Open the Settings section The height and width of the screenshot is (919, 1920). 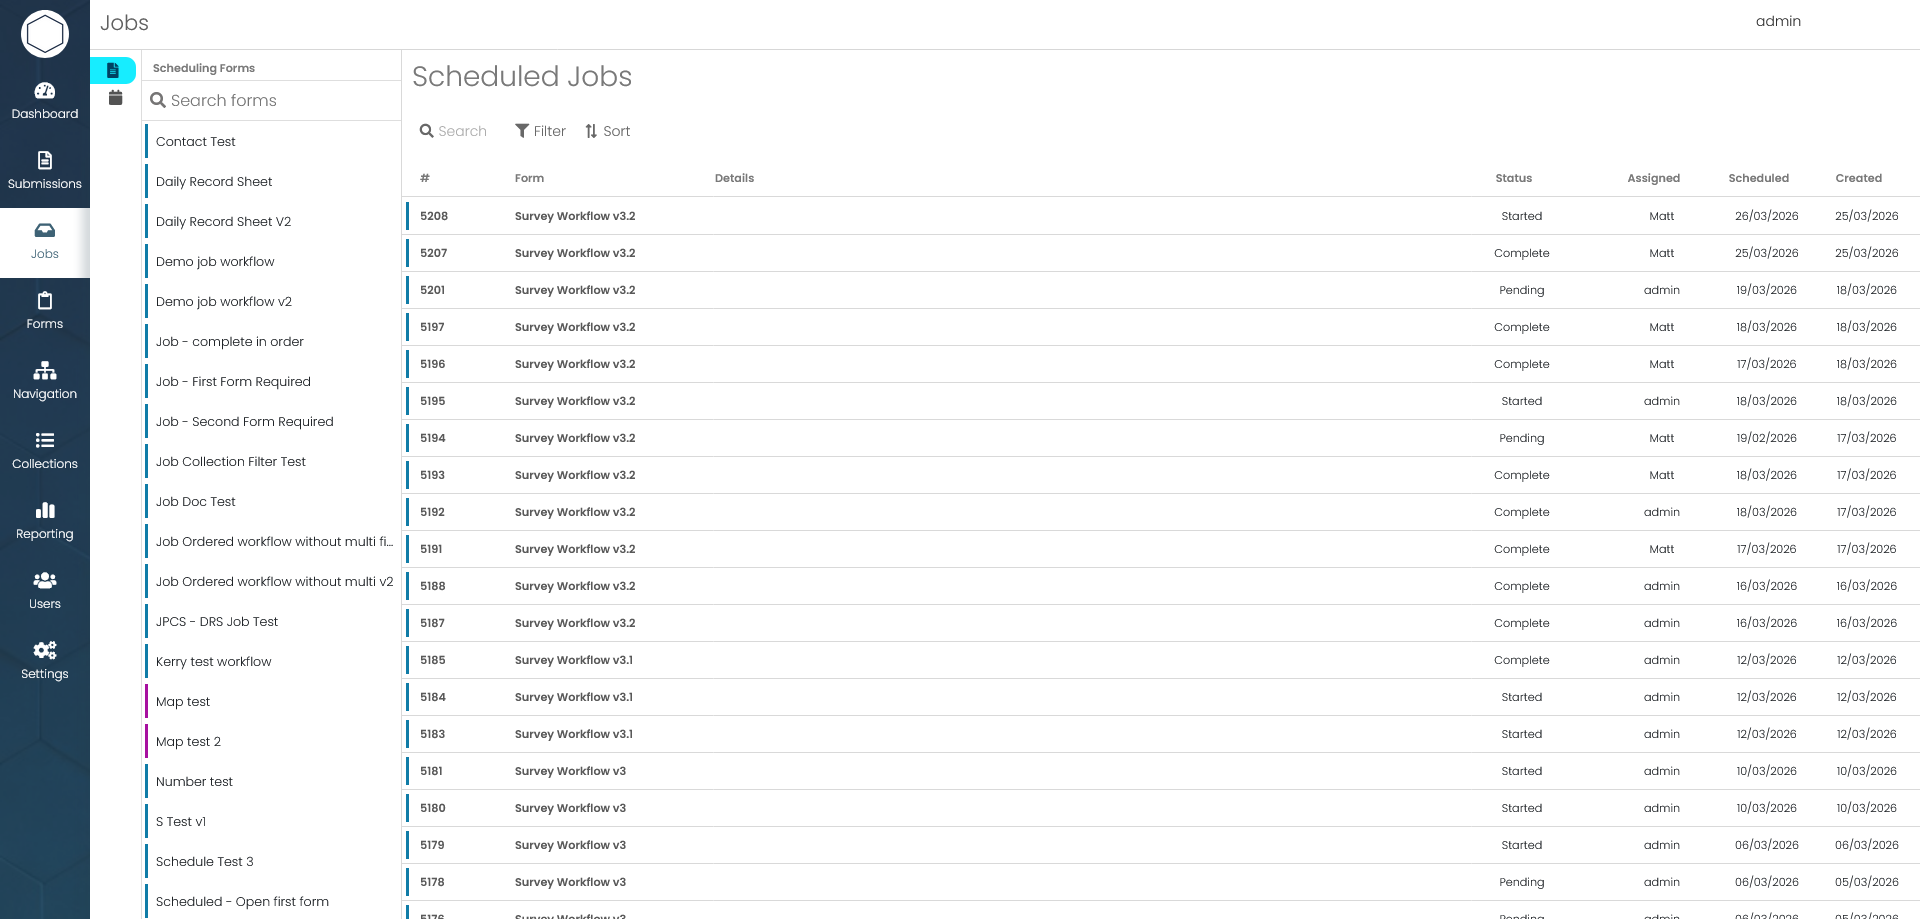44,660
